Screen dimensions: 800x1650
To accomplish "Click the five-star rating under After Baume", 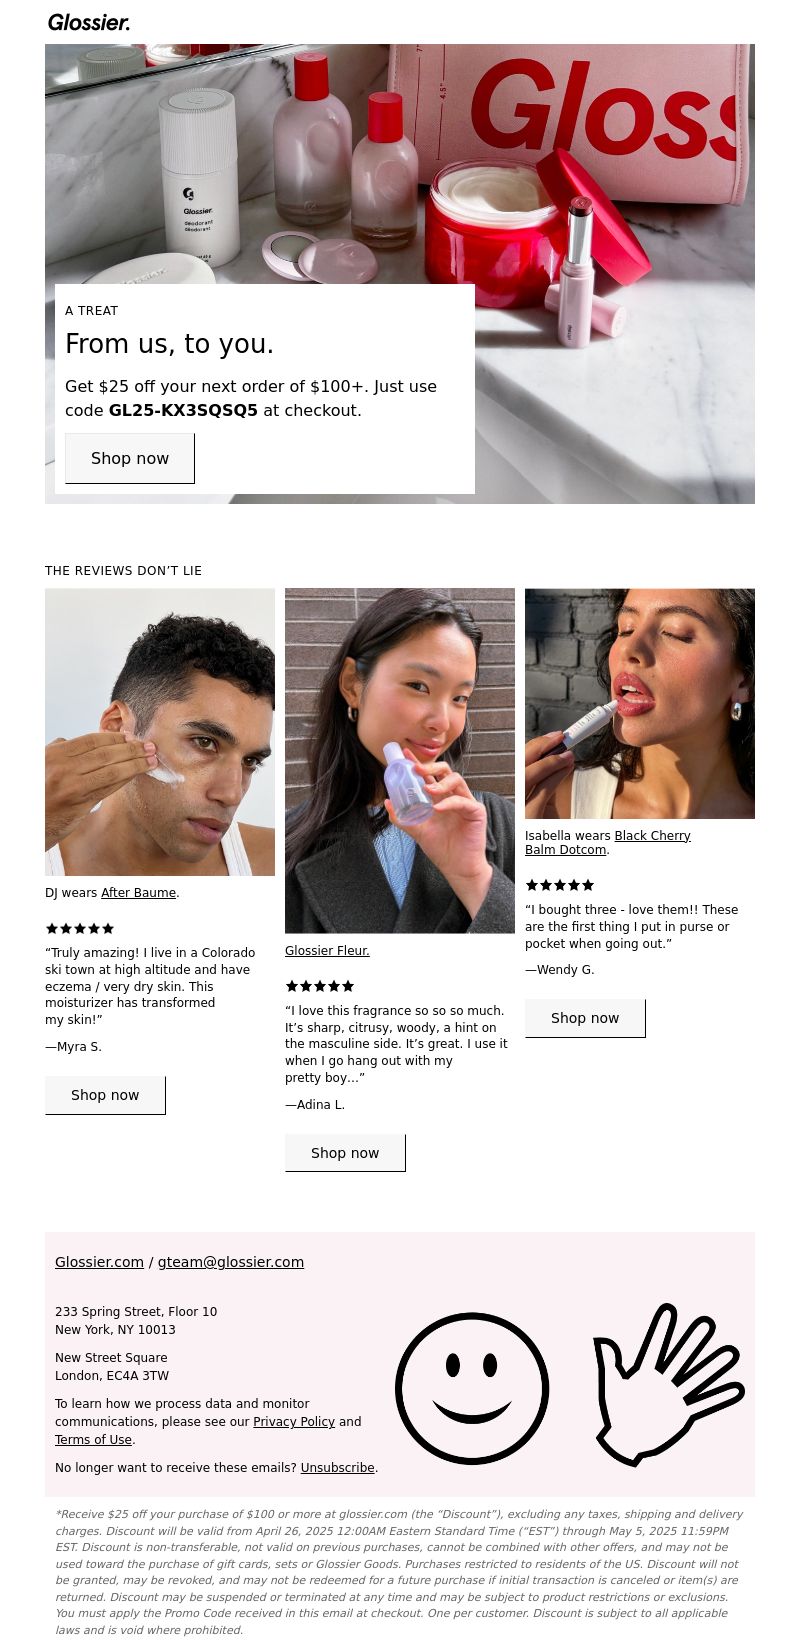I will click(80, 928).
